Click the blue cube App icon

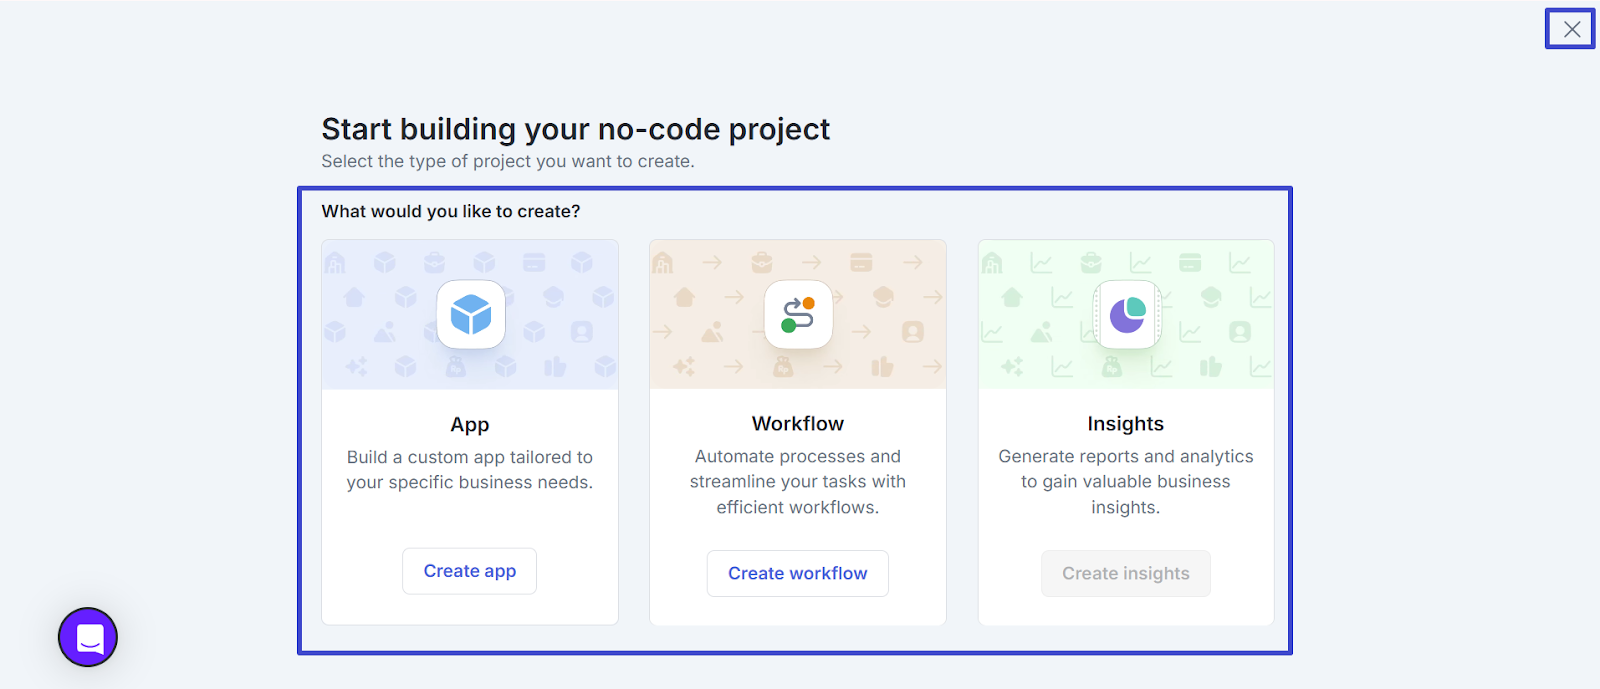[471, 315]
